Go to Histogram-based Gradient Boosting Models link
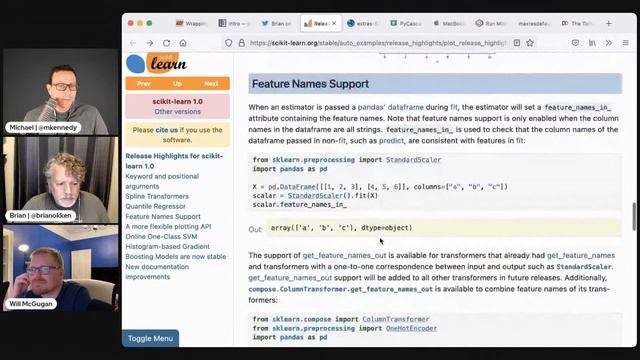Viewport: 640px width, 360px height. point(176,251)
